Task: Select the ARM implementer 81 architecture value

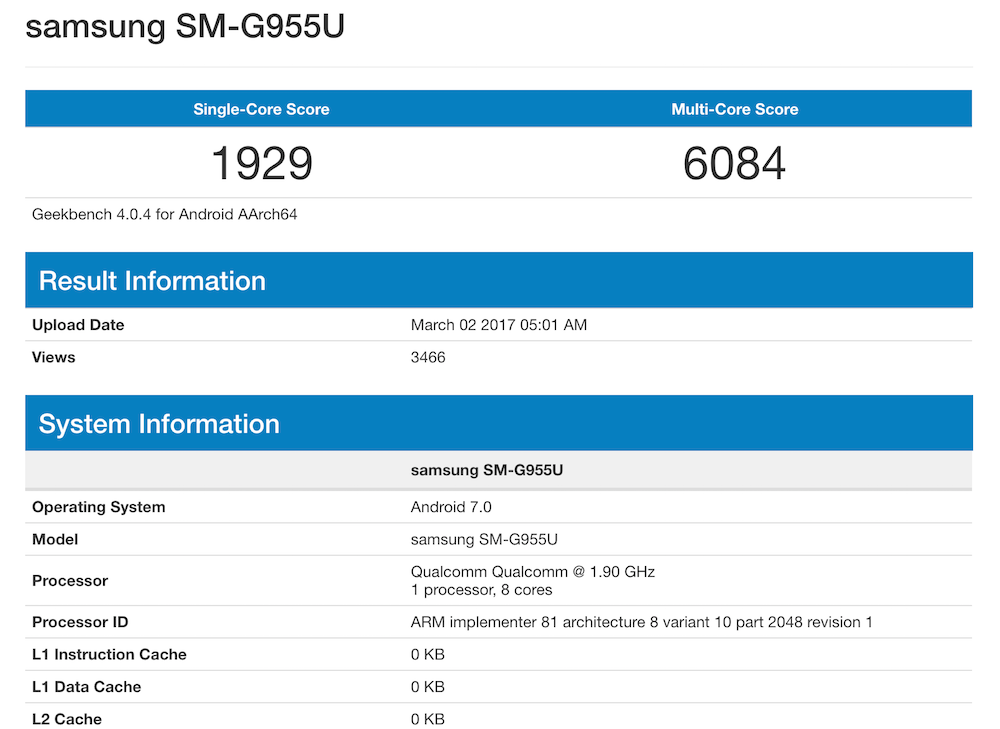Action: tap(641, 622)
